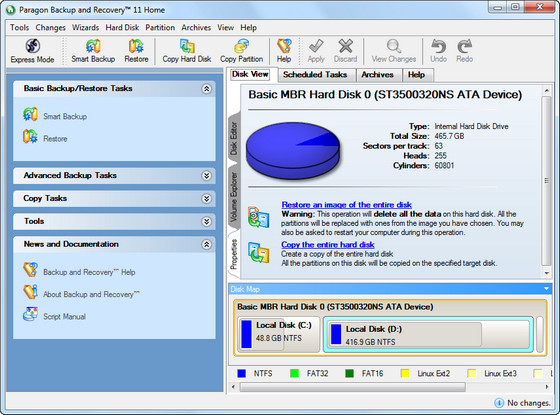The width and height of the screenshot is (560, 415).
Task: Click the Disk Map horizontal scrollbar thumb
Action: click(x=352, y=387)
